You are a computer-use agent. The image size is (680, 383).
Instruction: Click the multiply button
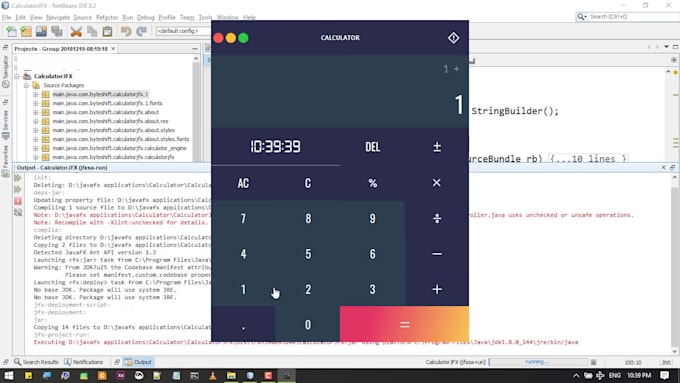tap(437, 183)
